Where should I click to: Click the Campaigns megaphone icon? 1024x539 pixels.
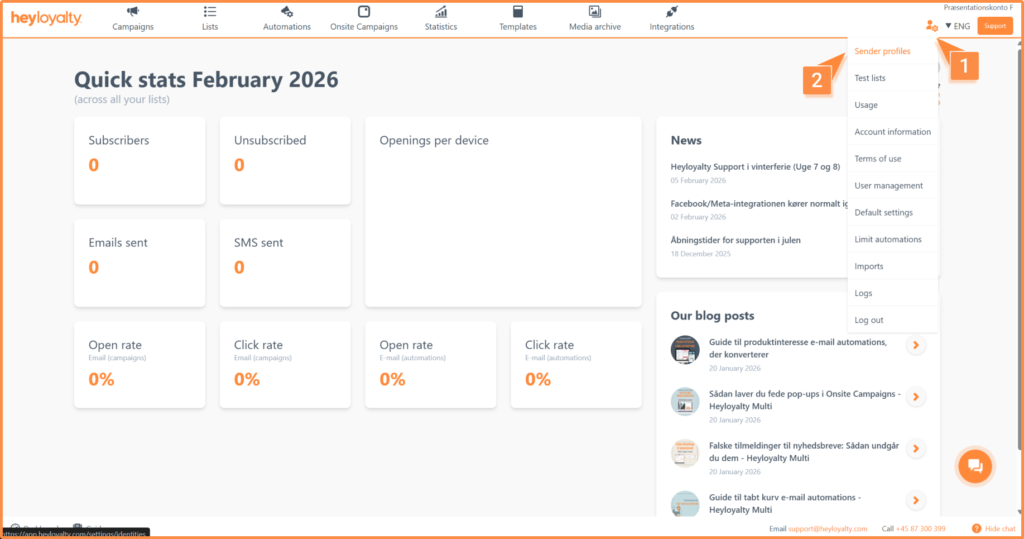(133, 12)
